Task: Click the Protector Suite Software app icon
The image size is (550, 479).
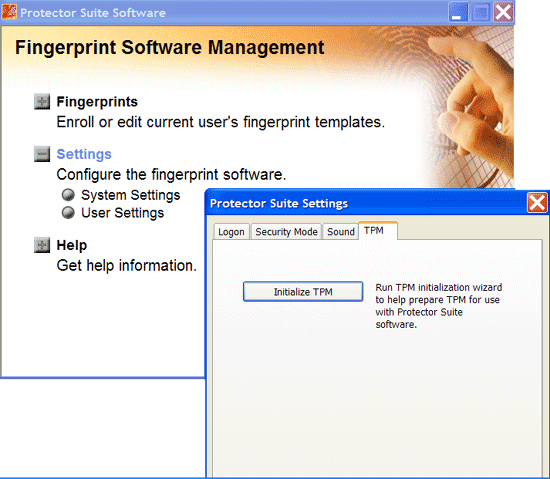Action: 9,12
